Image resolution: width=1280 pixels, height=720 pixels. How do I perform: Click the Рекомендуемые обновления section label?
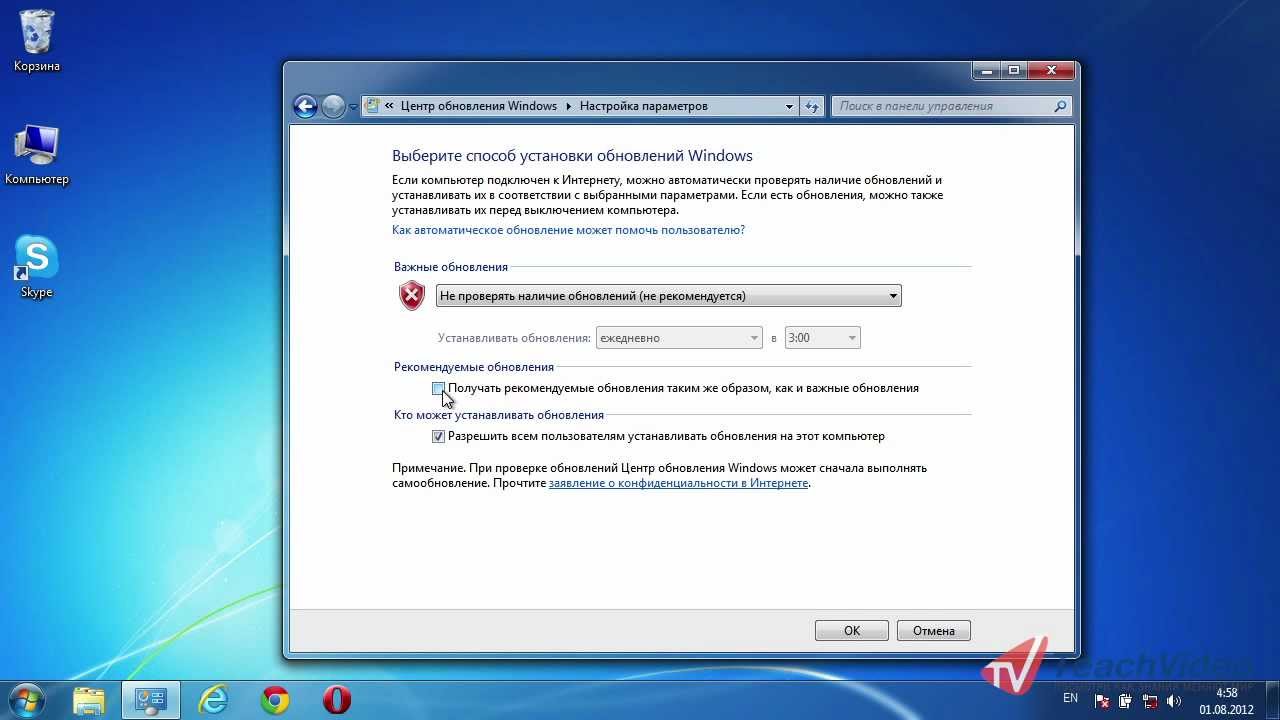474,367
